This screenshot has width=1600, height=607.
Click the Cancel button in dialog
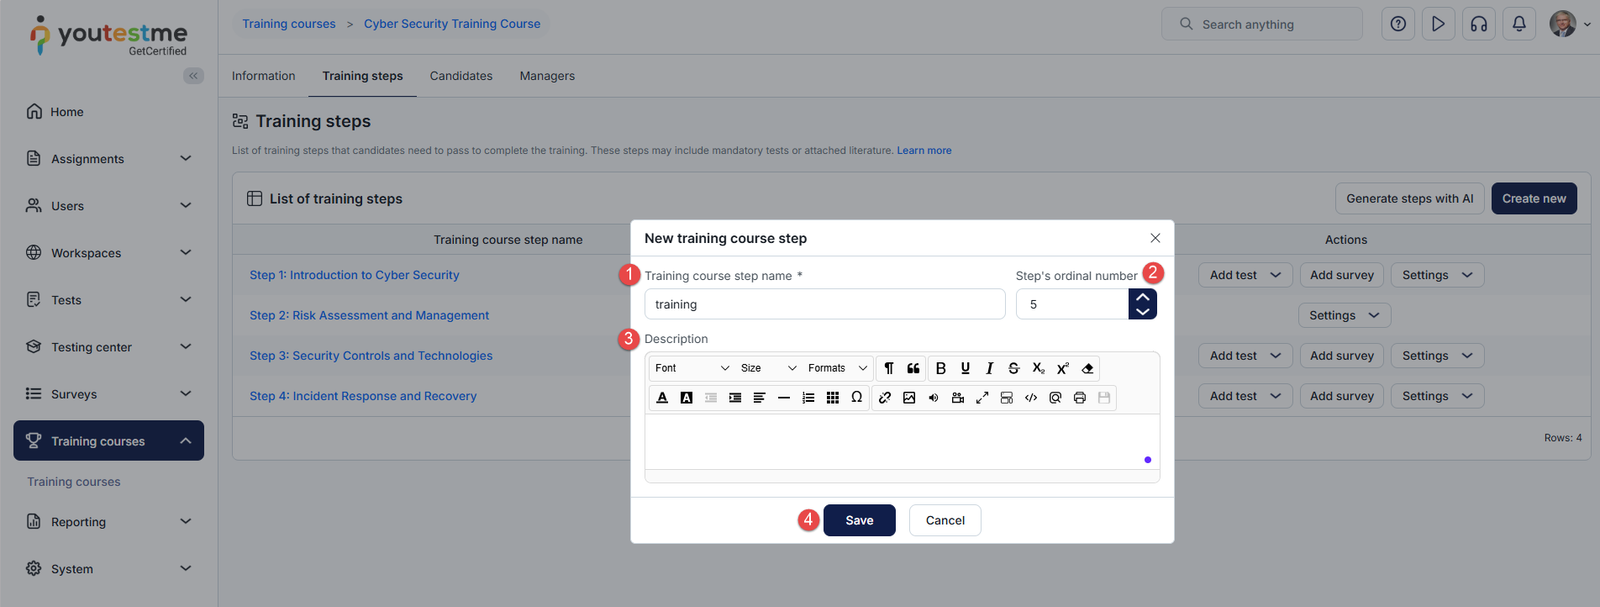pyautogui.click(x=945, y=520)
